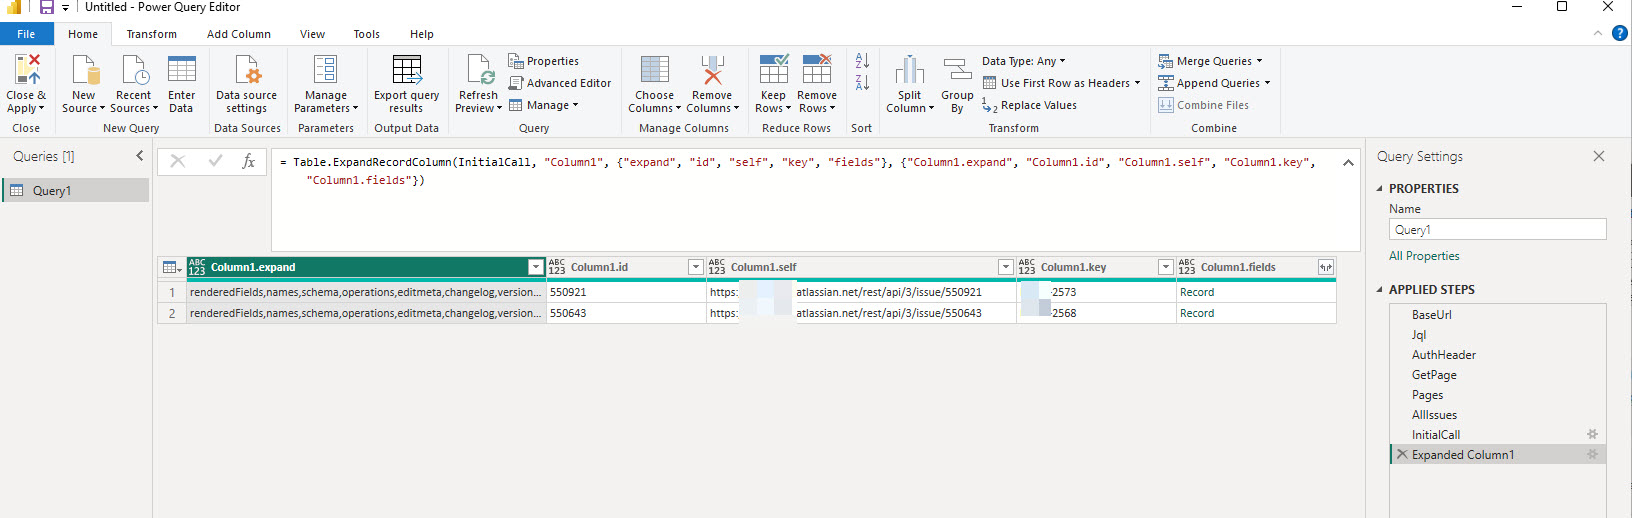This screenshot has width=1632, height=518.
Task: Select the BaseUrl applied step
Action: pos(1497,314)
